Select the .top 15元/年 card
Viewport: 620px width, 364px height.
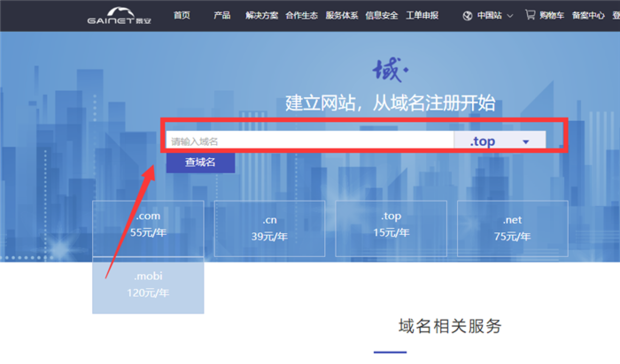click(x=391, y=228)
